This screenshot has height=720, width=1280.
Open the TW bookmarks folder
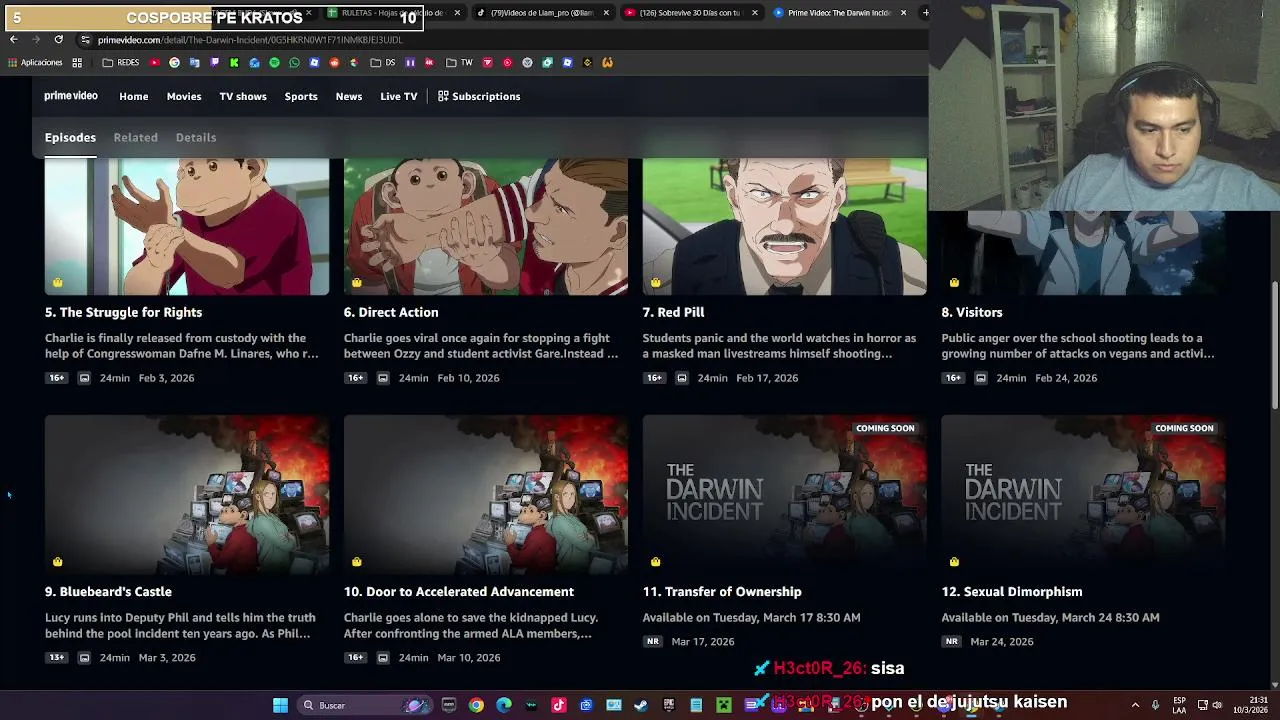point(459,62)
